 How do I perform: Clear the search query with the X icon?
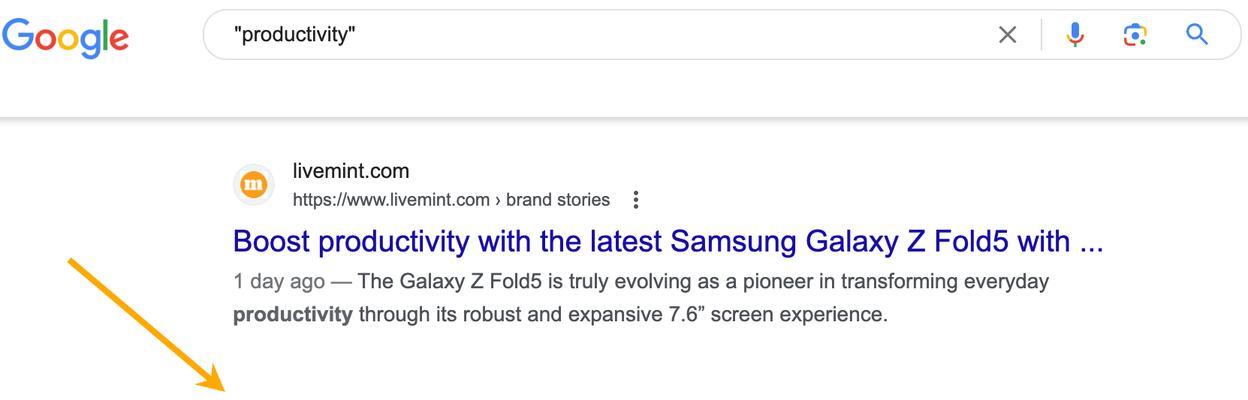pyautogui.click(x=1007, y=35)
